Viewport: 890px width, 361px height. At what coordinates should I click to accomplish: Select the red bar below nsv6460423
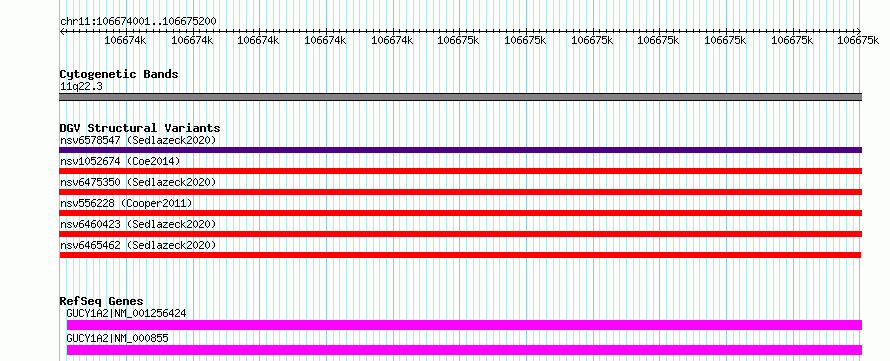460,234
